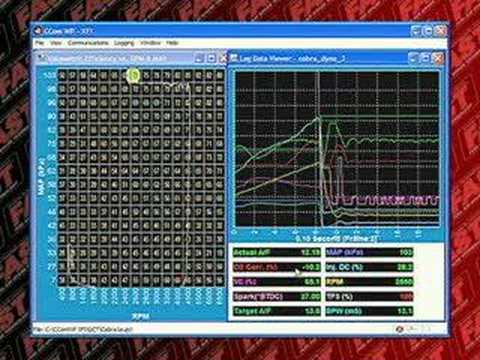Open the File menu
The image size is (480, 360).
[x=40, y=43]
